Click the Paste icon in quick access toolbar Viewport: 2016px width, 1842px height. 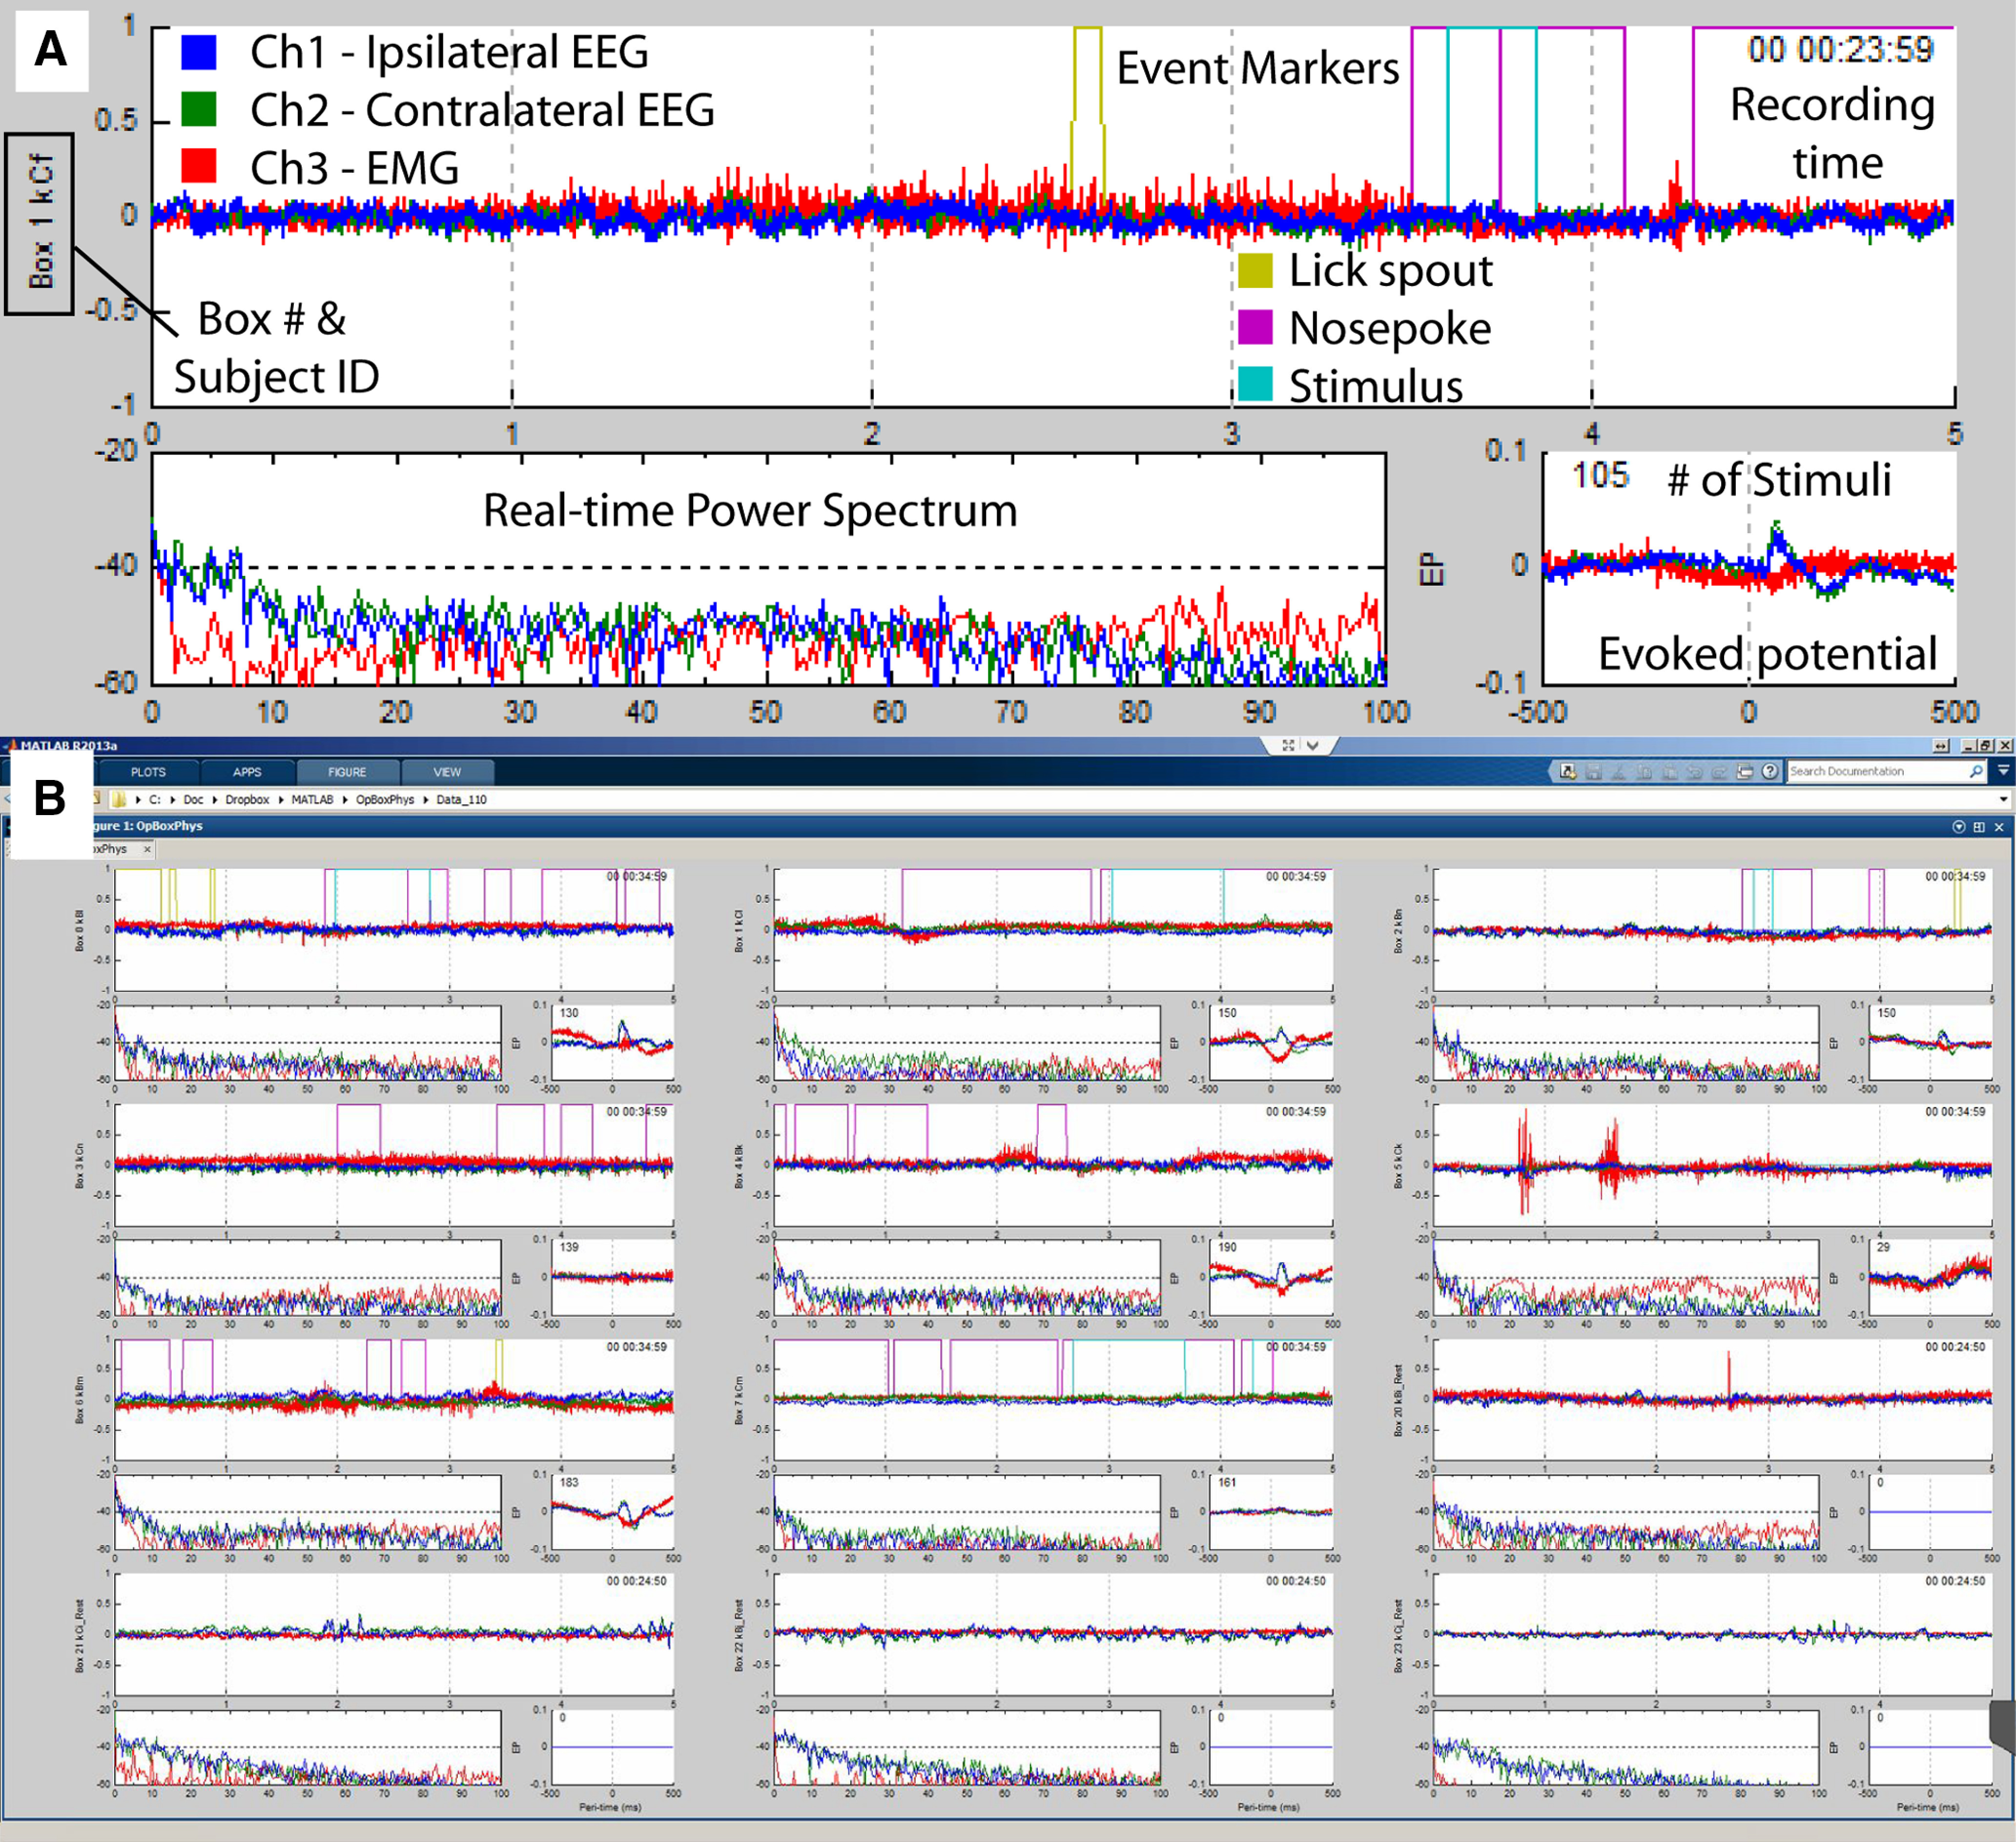(1670, 772)
